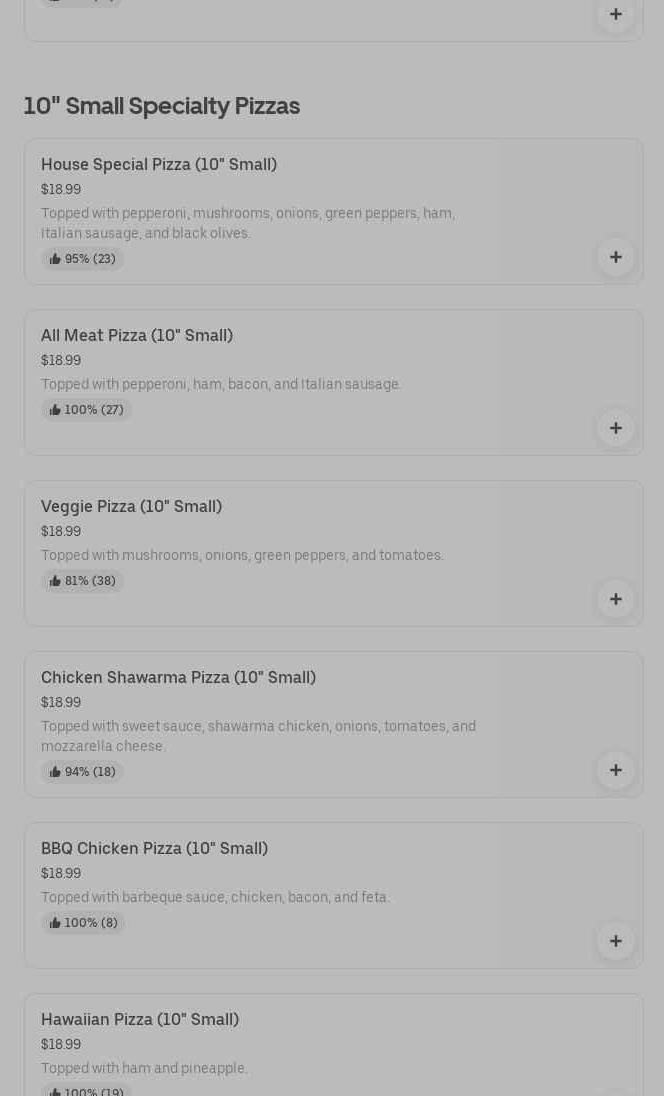Add Chicken Shawarma Pizza to order
Screen dimensions: 664x1096
pos(616,770)
